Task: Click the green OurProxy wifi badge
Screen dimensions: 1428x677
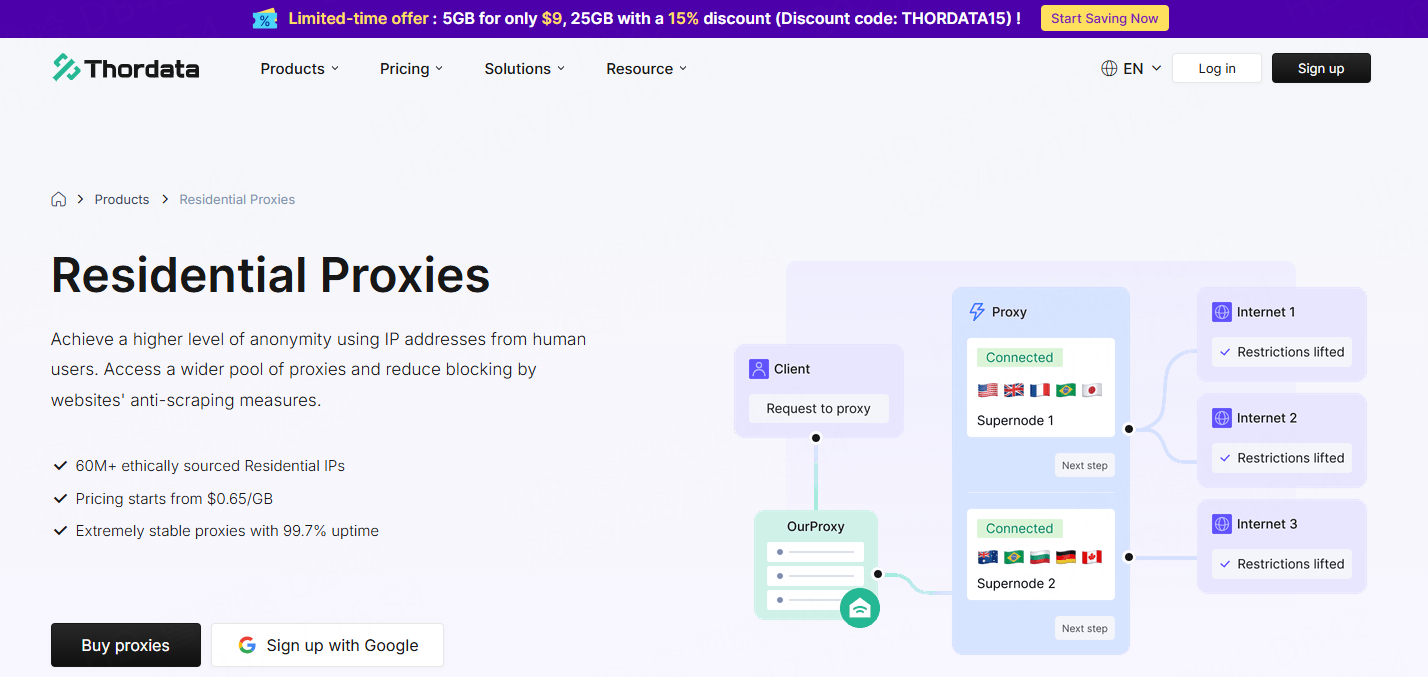Action: click(860, 608)
